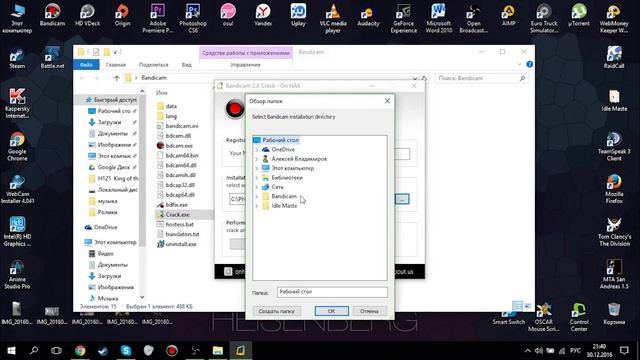
Task: Go up one folder level in Explorer
Action: [117, 78]
